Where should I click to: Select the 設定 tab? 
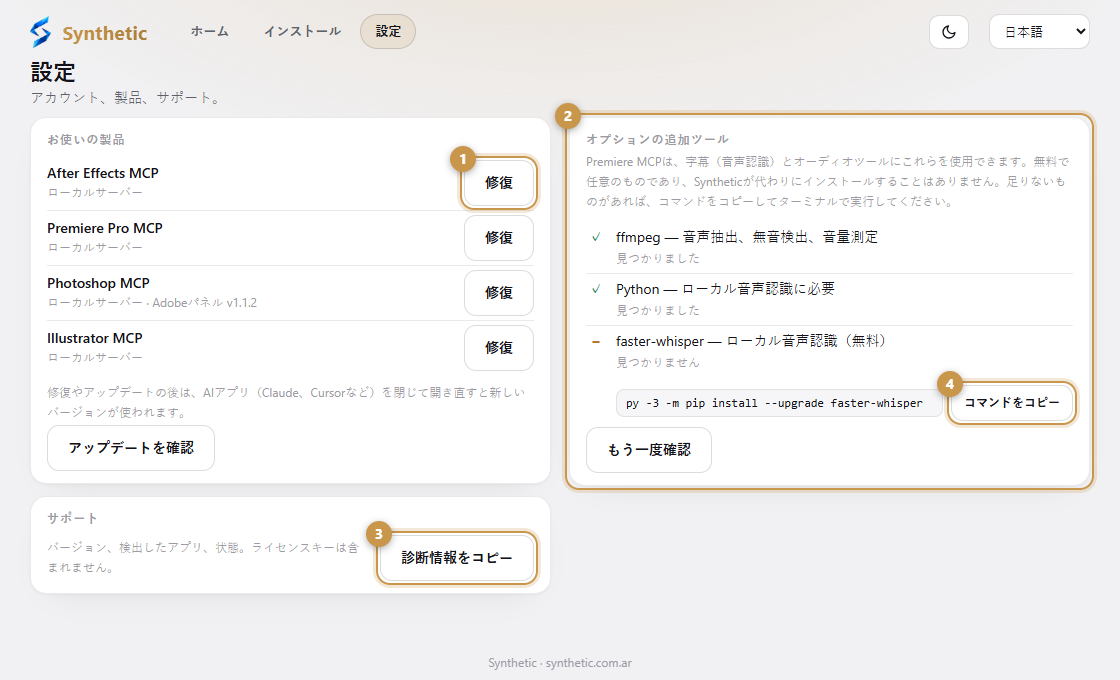click(388, 31)
